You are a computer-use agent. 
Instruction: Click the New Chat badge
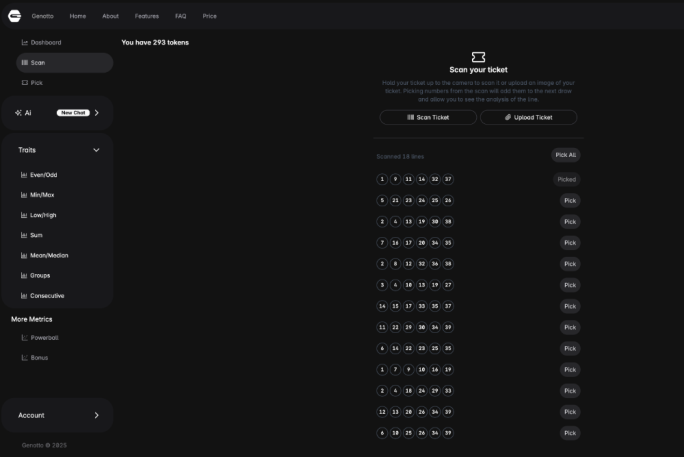pos(73,113)
